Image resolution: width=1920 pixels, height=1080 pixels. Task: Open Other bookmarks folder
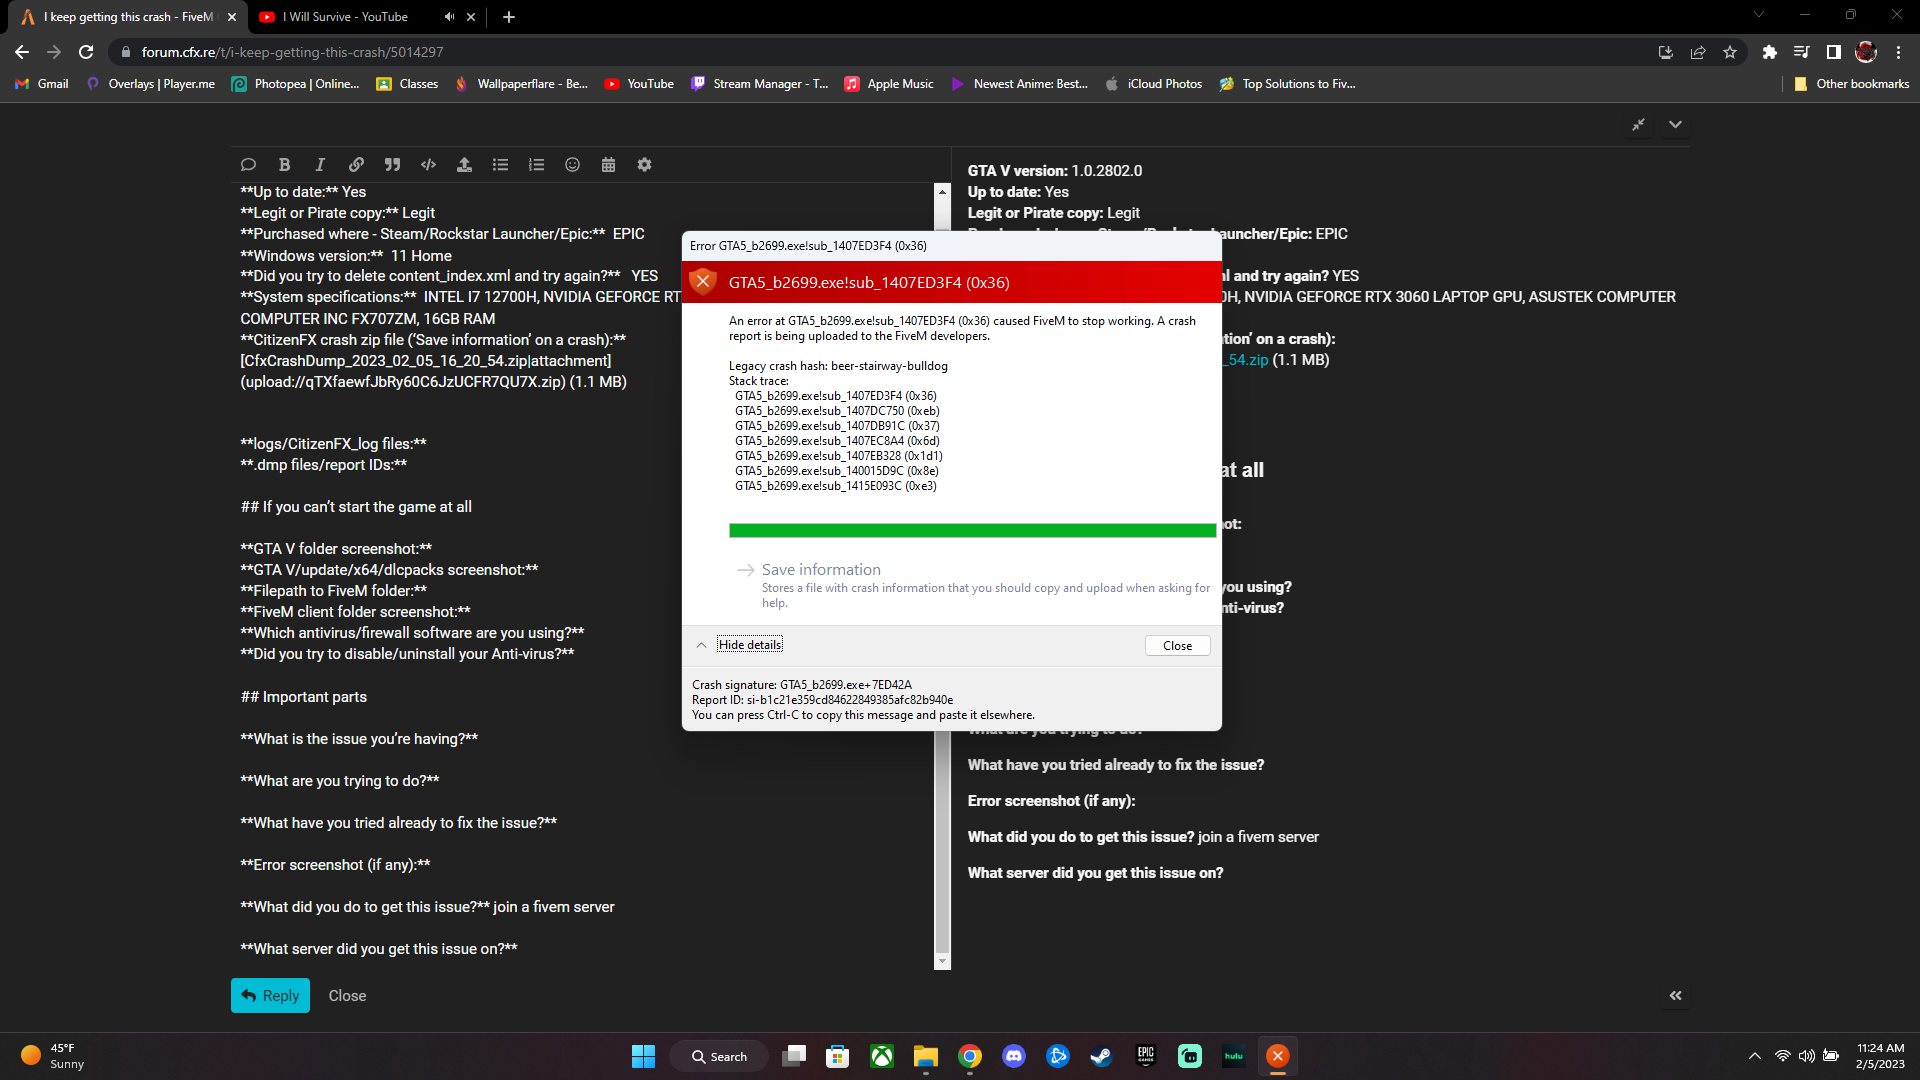pyautogui.click(x=1852, y=84)
